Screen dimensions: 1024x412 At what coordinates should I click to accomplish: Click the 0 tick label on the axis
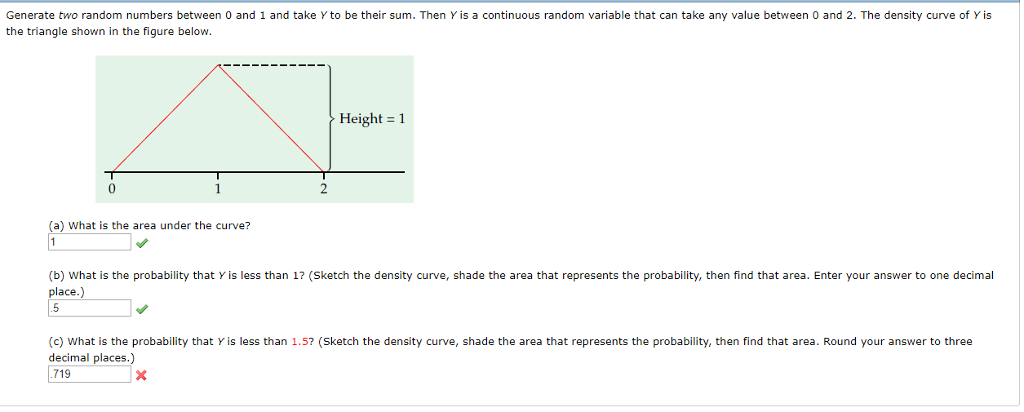coord(112,189)
